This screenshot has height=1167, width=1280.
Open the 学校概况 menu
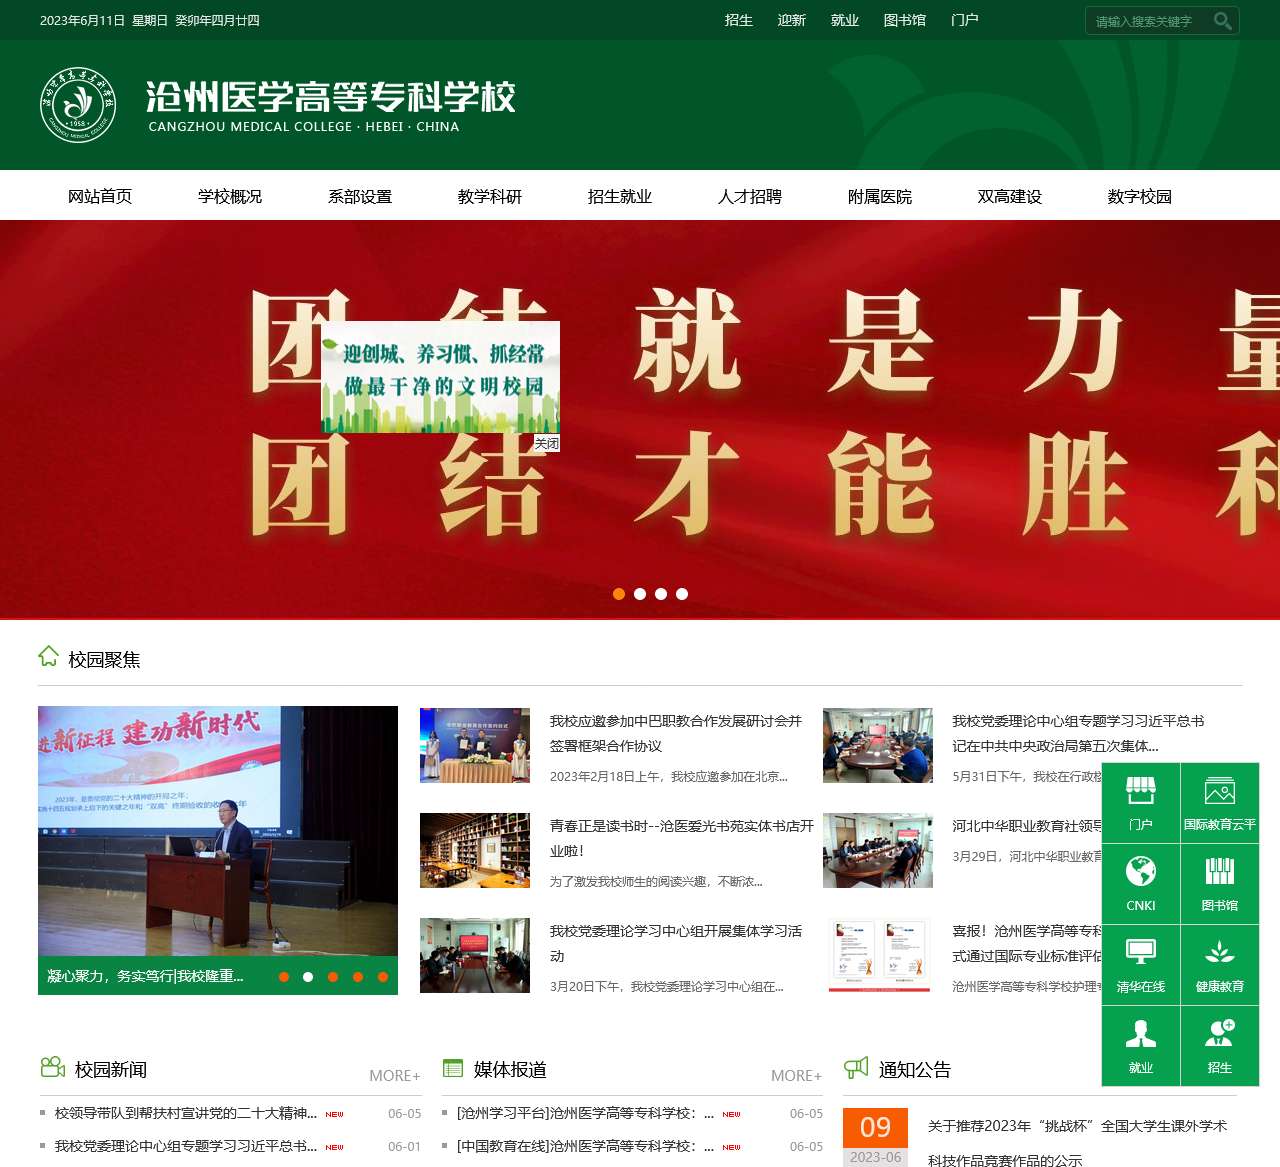(230, 196)
